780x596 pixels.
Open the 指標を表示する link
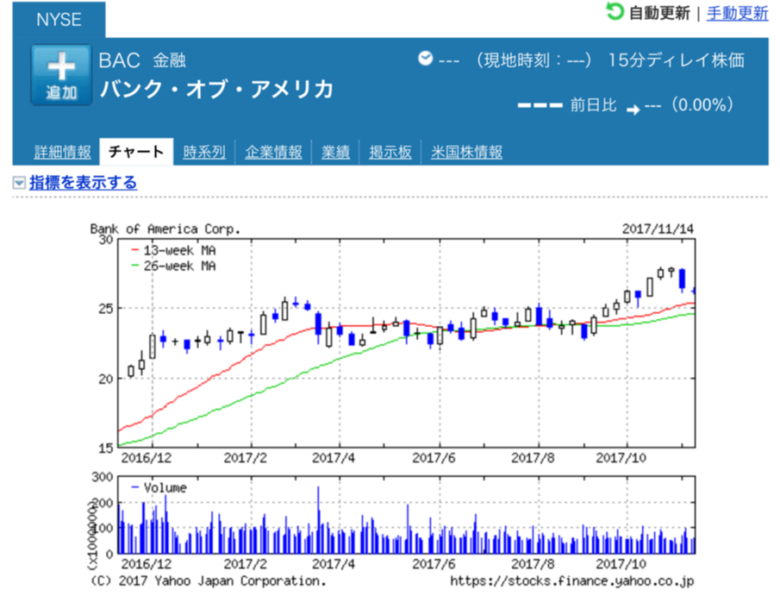[83, 183]
